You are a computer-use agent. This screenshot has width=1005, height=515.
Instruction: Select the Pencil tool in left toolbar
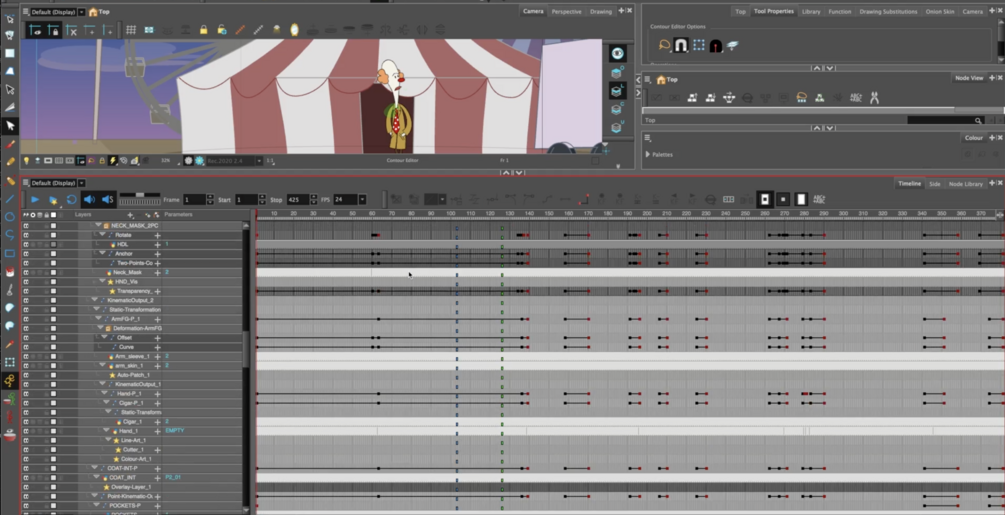tap(10, 161)
